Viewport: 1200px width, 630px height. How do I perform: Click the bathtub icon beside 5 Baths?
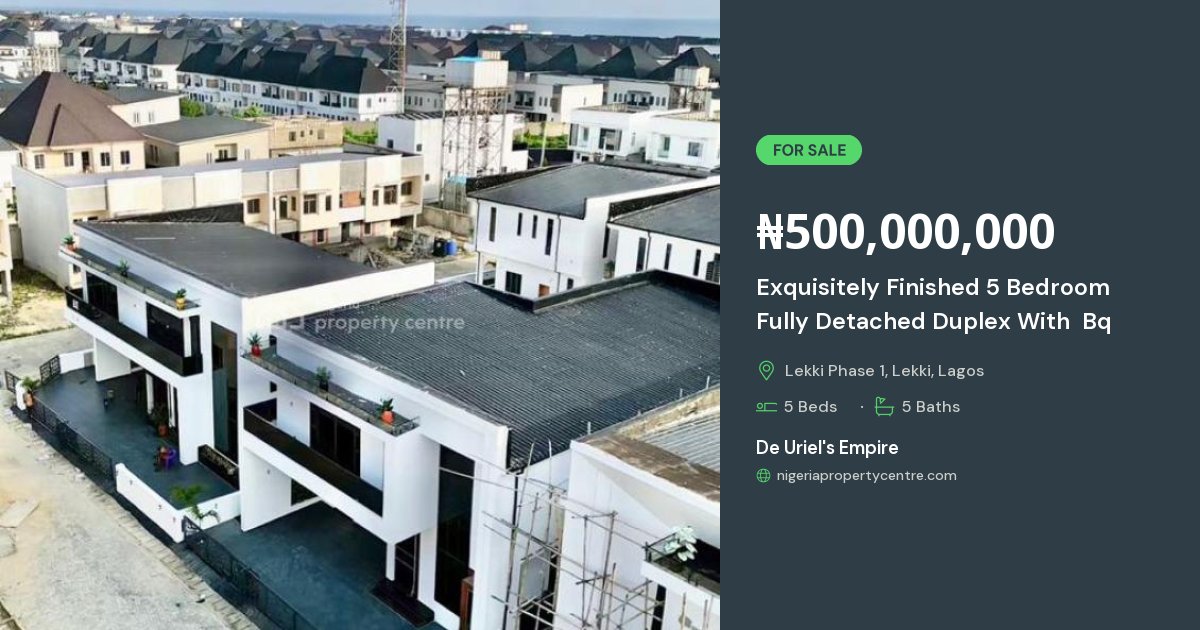tap(884, 406)
